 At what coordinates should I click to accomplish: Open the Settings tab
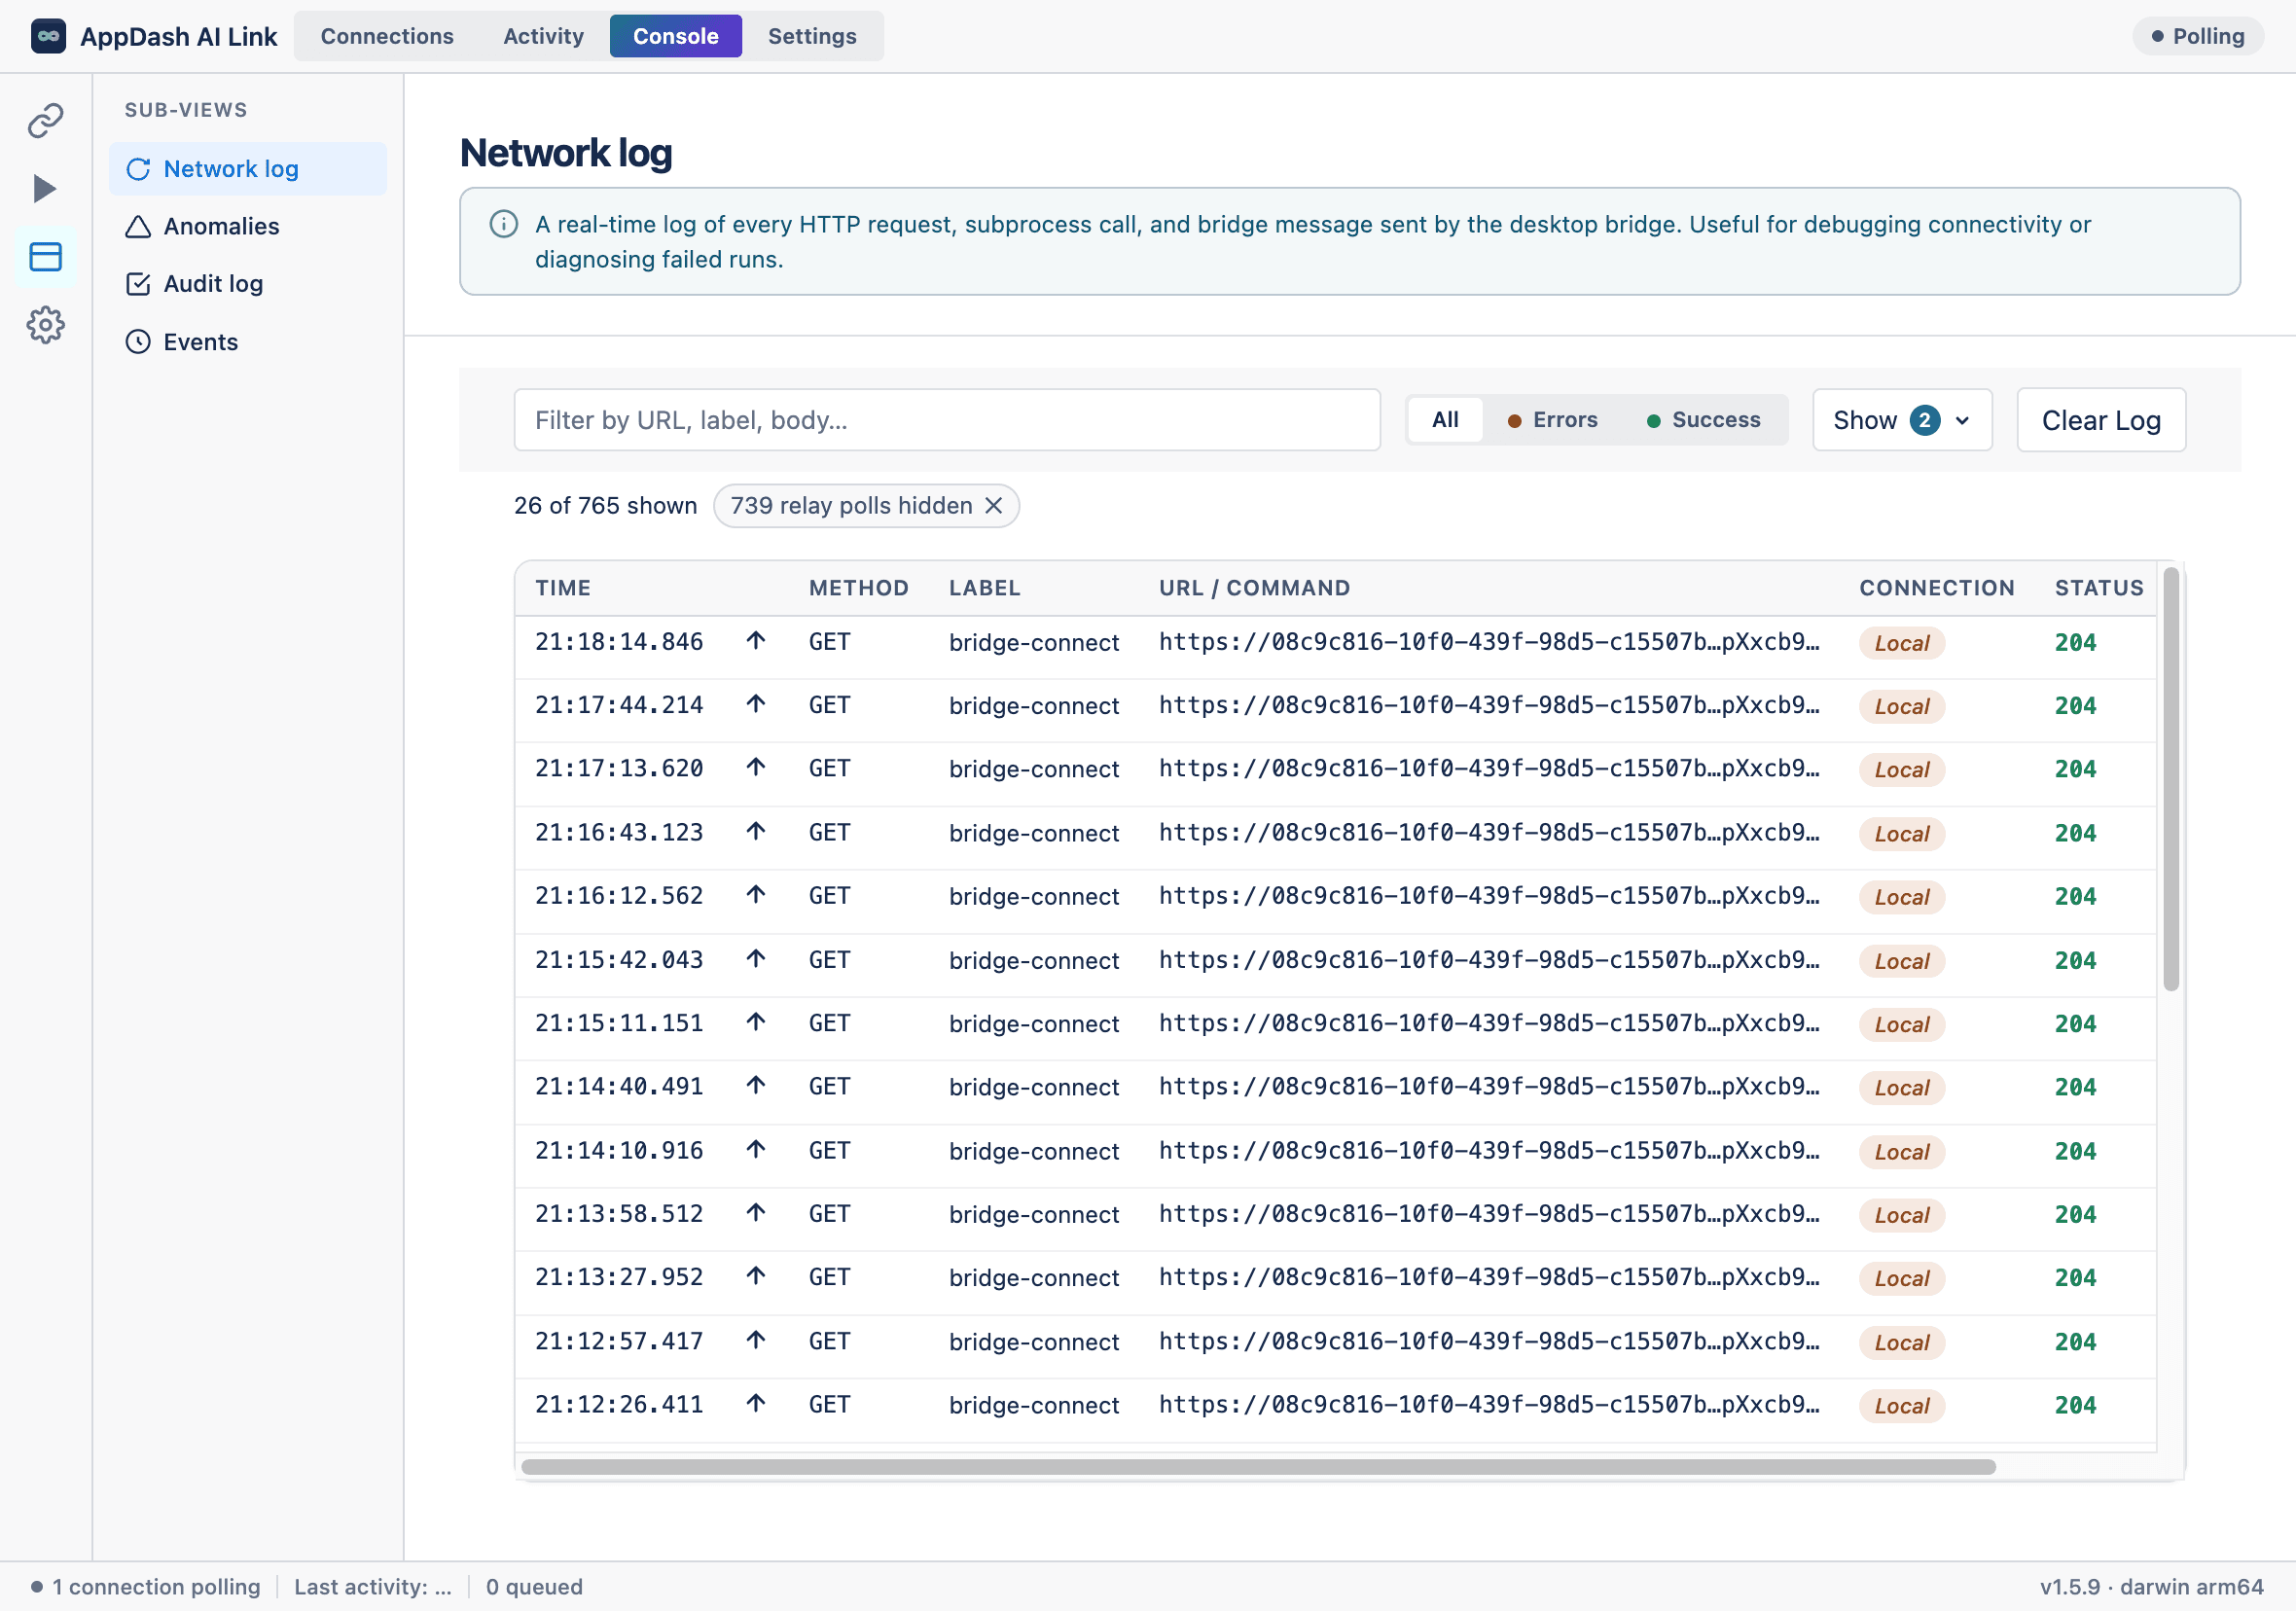812,36
